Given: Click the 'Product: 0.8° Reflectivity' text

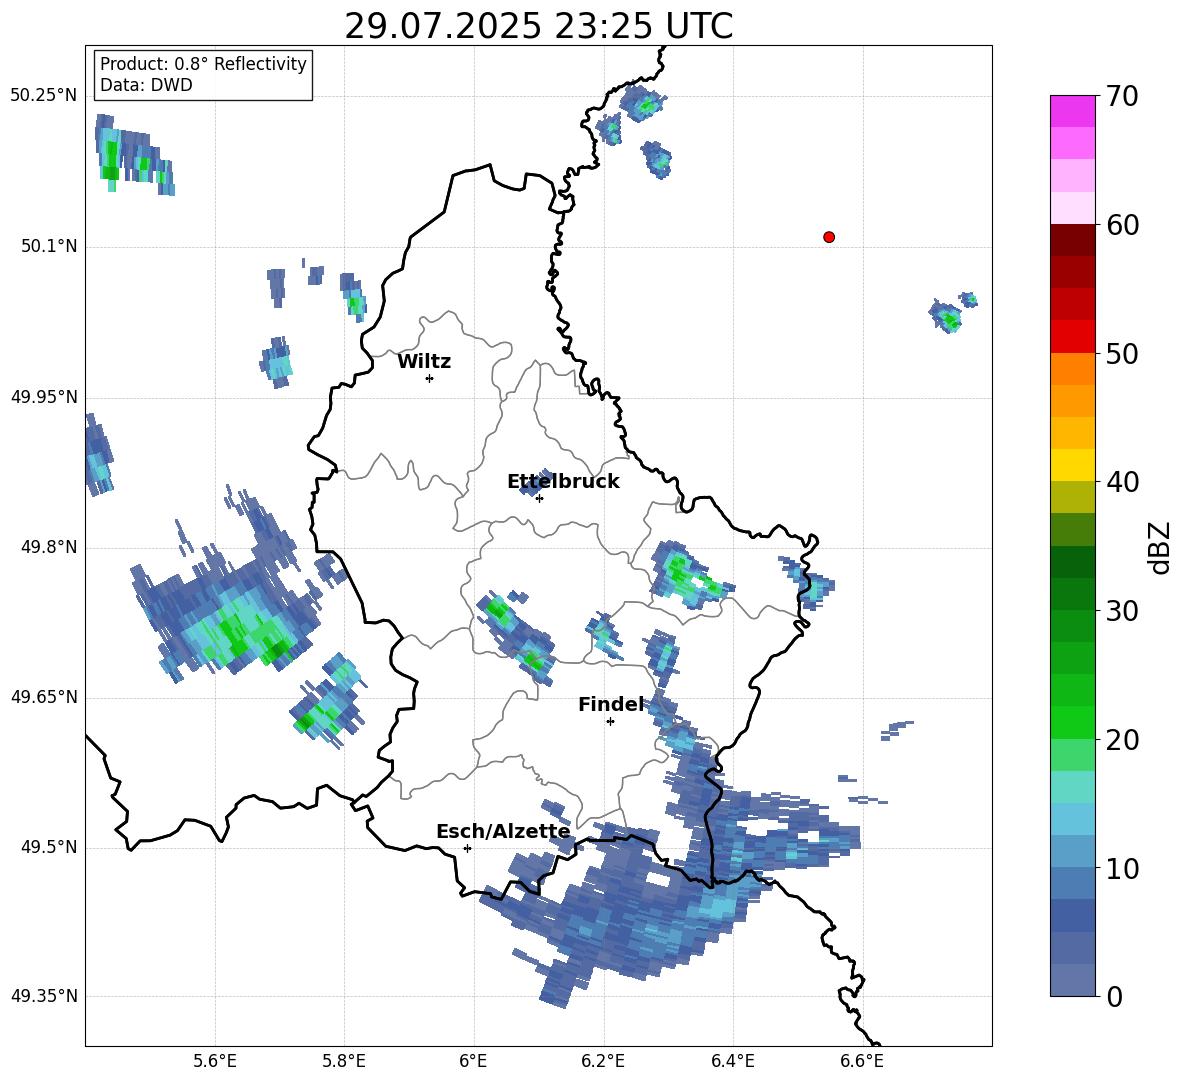Looking at the screenshot, I should (x=203, y=64).
